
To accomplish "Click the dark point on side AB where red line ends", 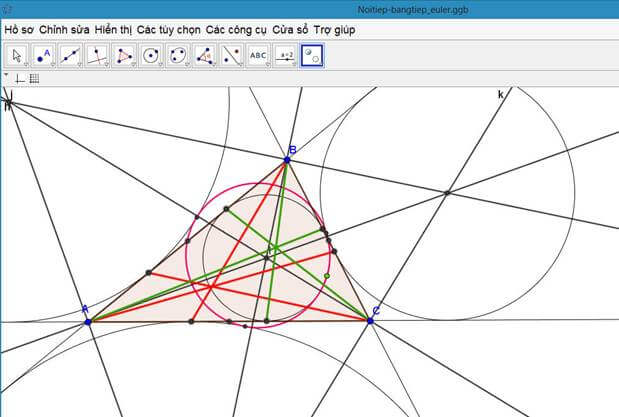I will pos(148,272).
